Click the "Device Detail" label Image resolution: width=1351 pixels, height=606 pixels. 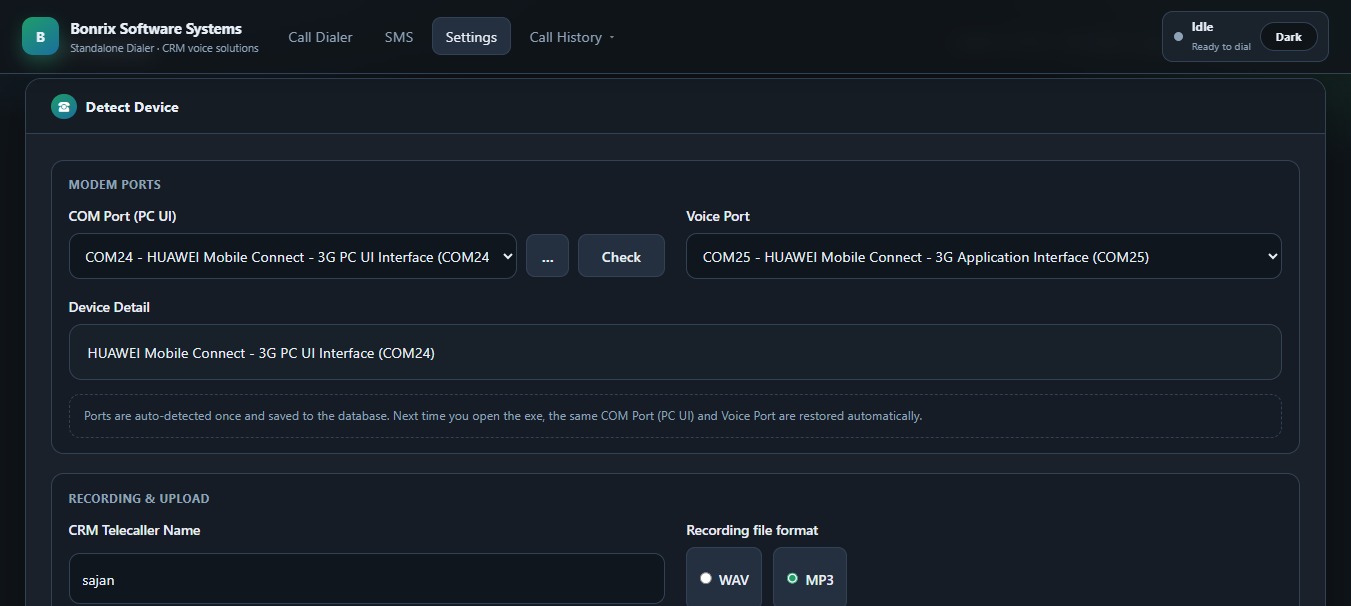pos(109,307)
